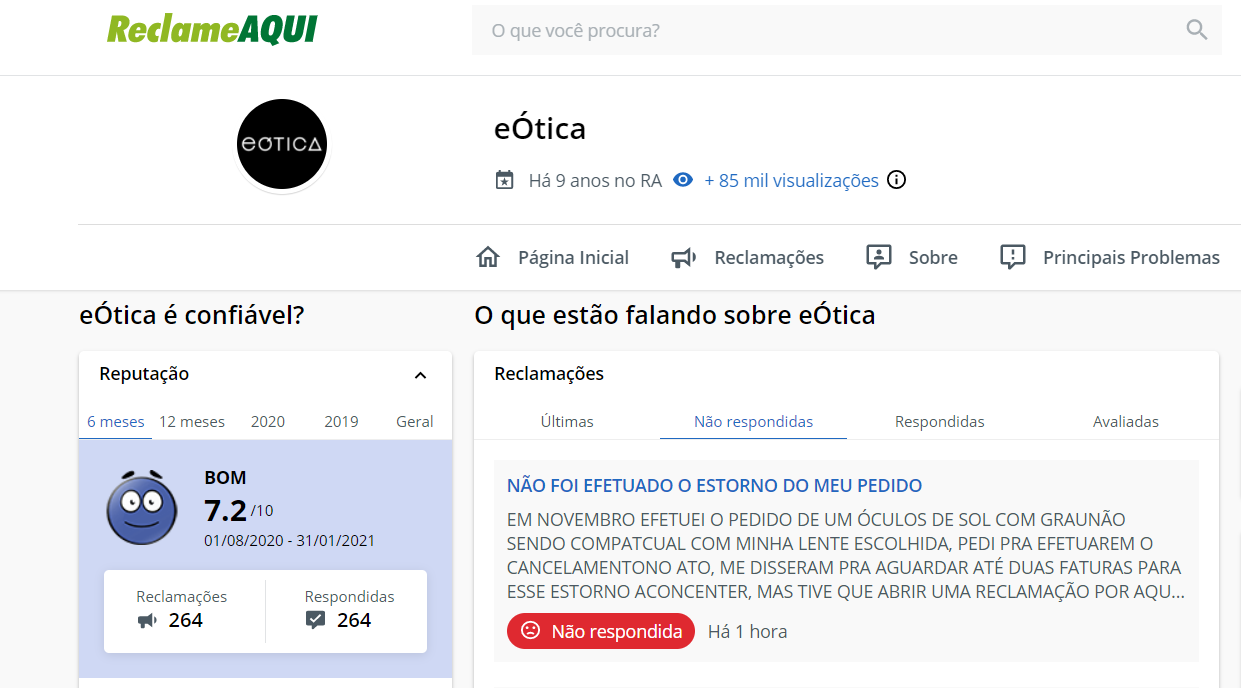
Task: Click the search magnifier icon
Action: [x=1197, y=30]
